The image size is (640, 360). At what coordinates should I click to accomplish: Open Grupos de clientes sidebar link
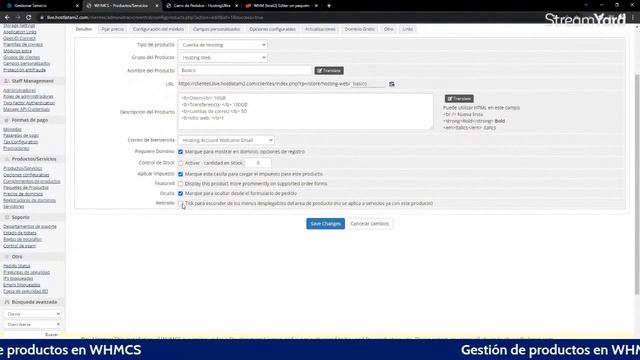coord(22,58)
